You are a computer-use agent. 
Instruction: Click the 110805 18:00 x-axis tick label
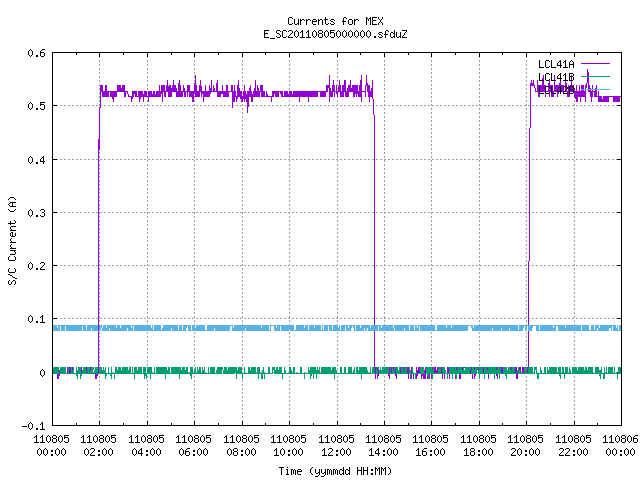[x=478, y=445]
